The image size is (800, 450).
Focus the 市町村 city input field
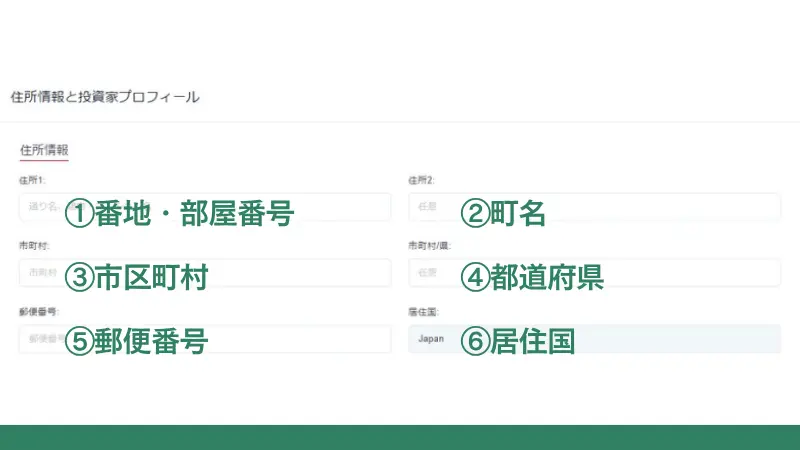click(x=205, y=272)
